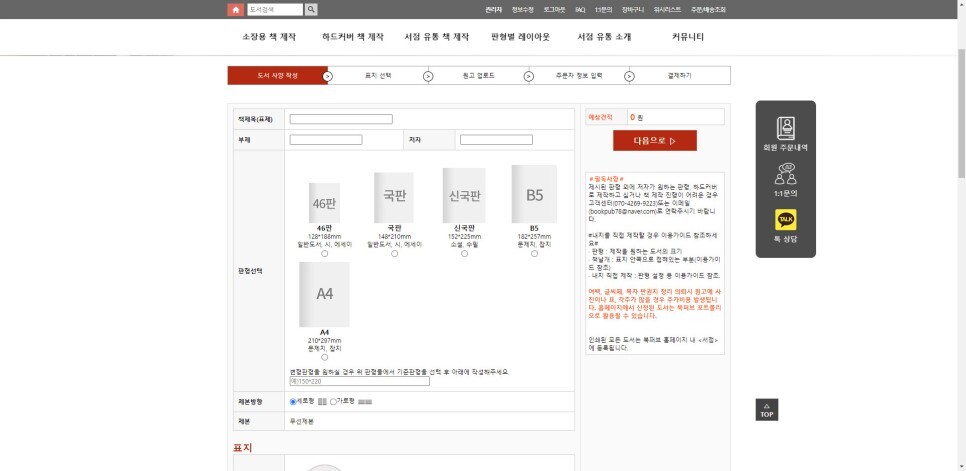Click 주문/배송조회 link in top bar
This screenshot has width=966, height=471.
pos(708,10)
